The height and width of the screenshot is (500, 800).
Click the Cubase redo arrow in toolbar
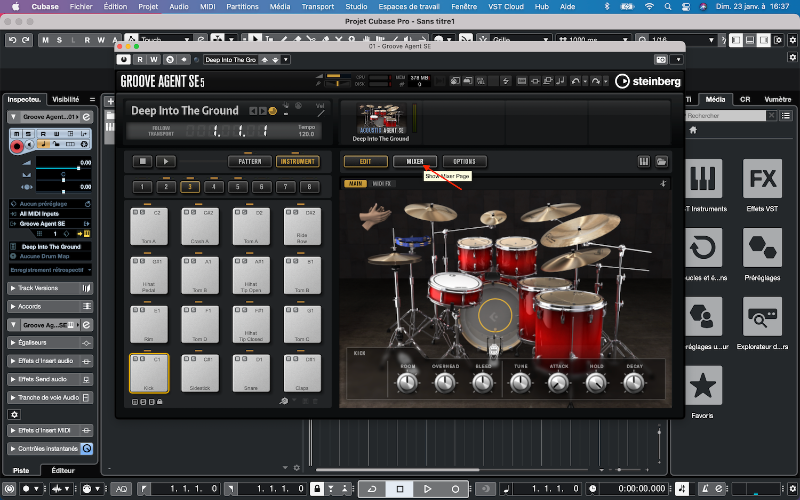coord(26,40)
